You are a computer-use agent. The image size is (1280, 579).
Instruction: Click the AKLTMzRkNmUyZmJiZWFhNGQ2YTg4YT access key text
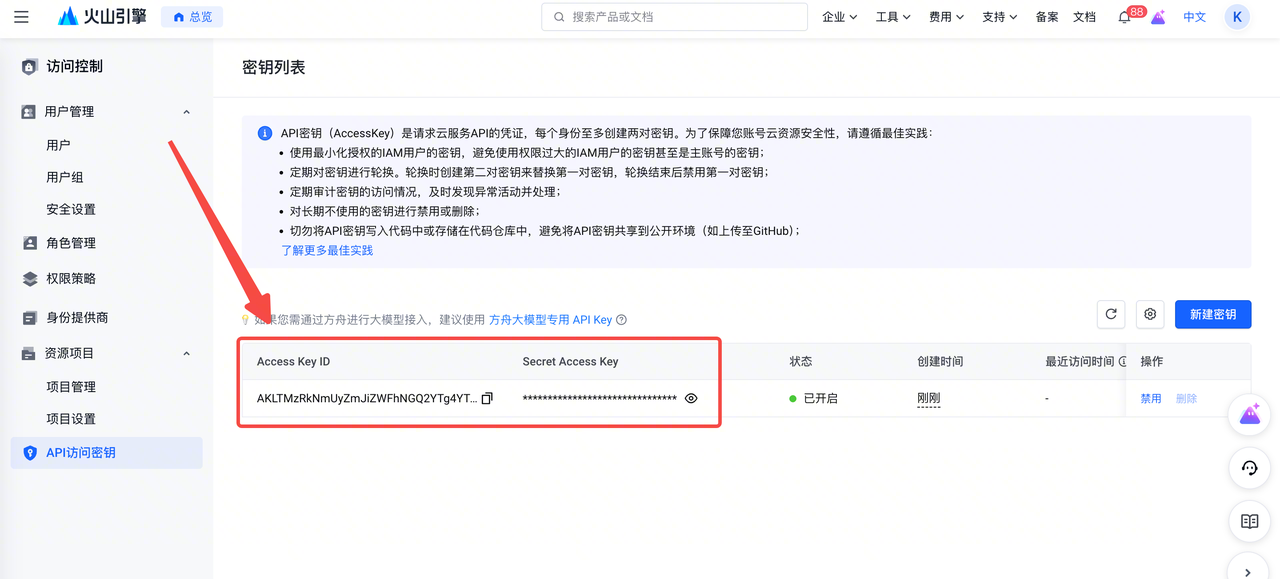[367, 398]
